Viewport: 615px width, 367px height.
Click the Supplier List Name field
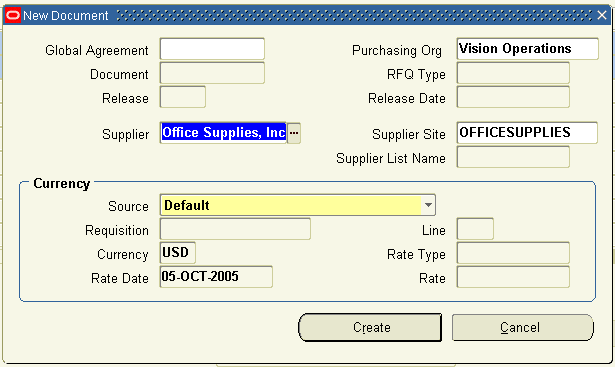(513, 157)
